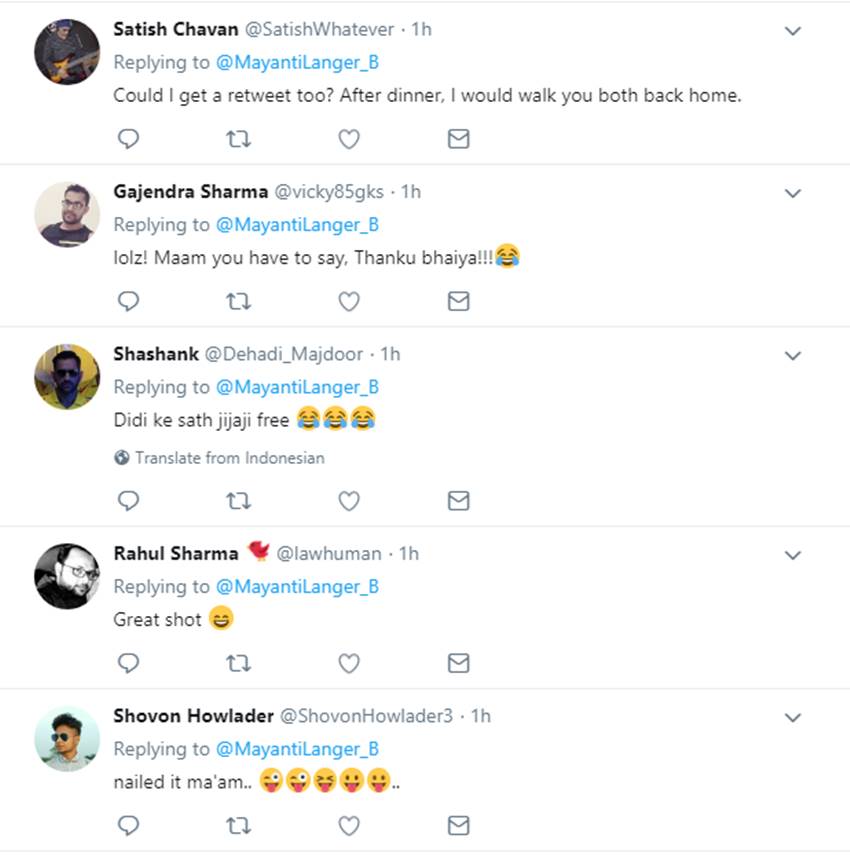Expand dropdown arrow on Gajendra Sharma's tweet

click(793, 193)
